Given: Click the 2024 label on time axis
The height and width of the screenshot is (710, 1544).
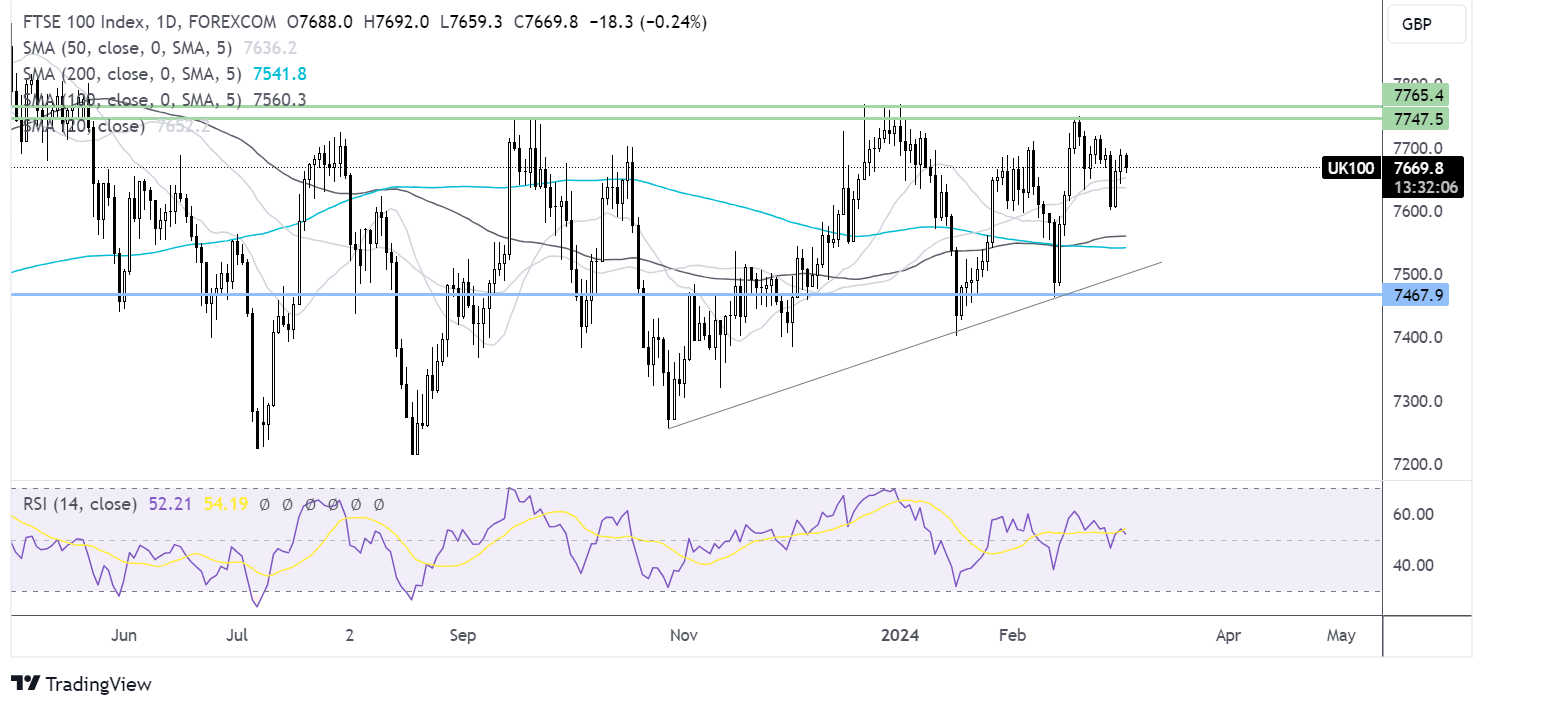Looking at the screenshot, I should point(899,635).
